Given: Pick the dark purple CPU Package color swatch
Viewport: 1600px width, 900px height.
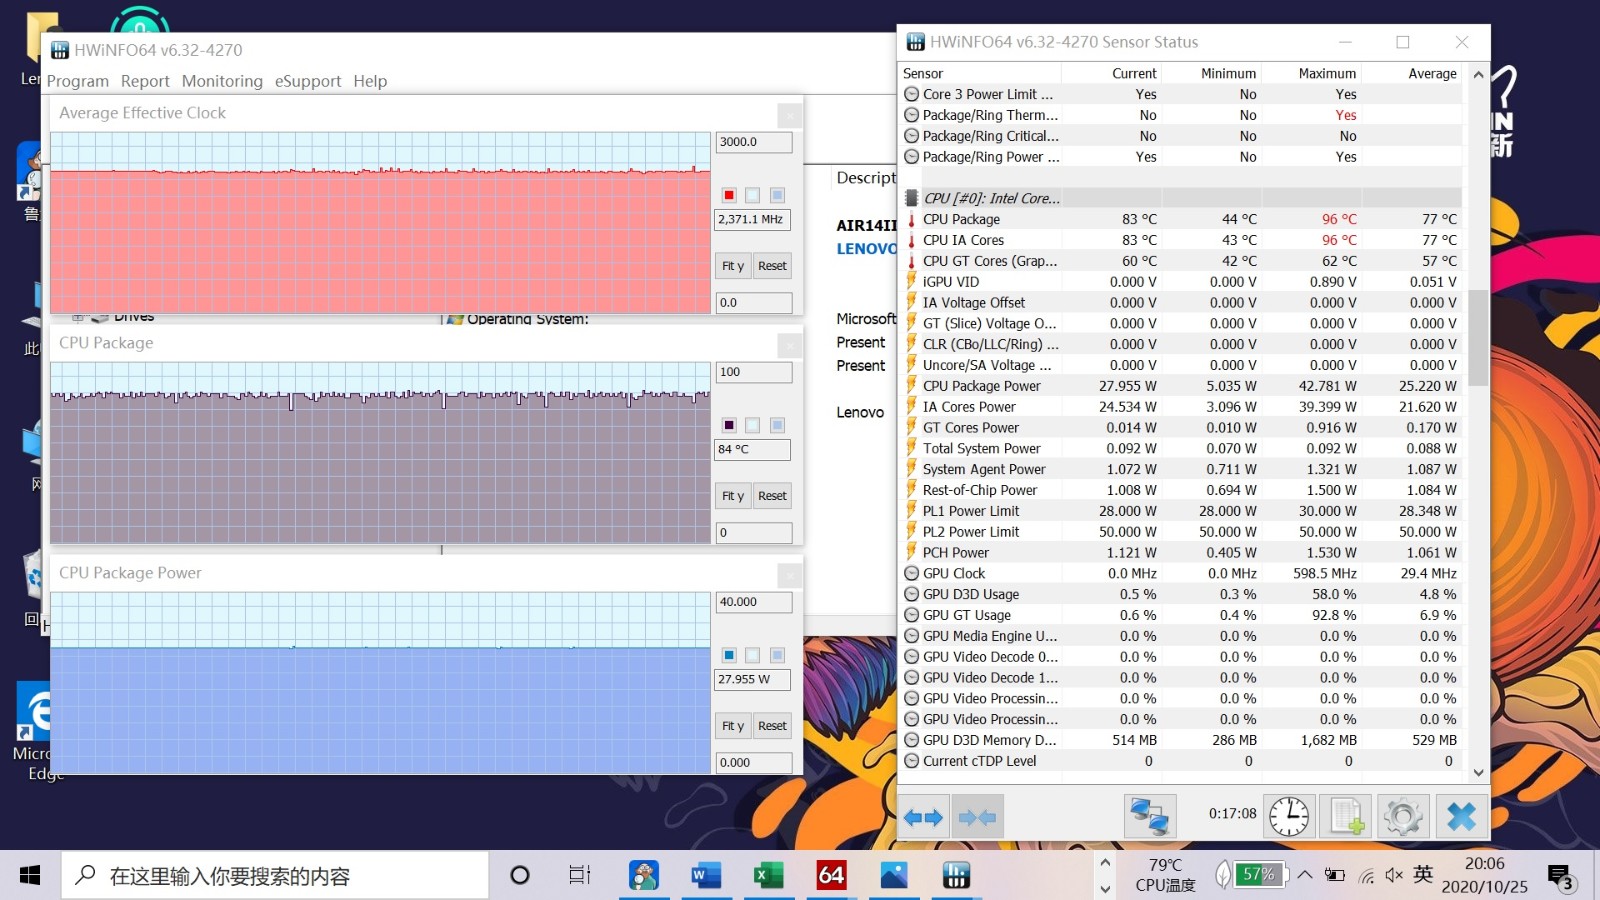Looking at the screenshot, I should (x=729, y=425).
